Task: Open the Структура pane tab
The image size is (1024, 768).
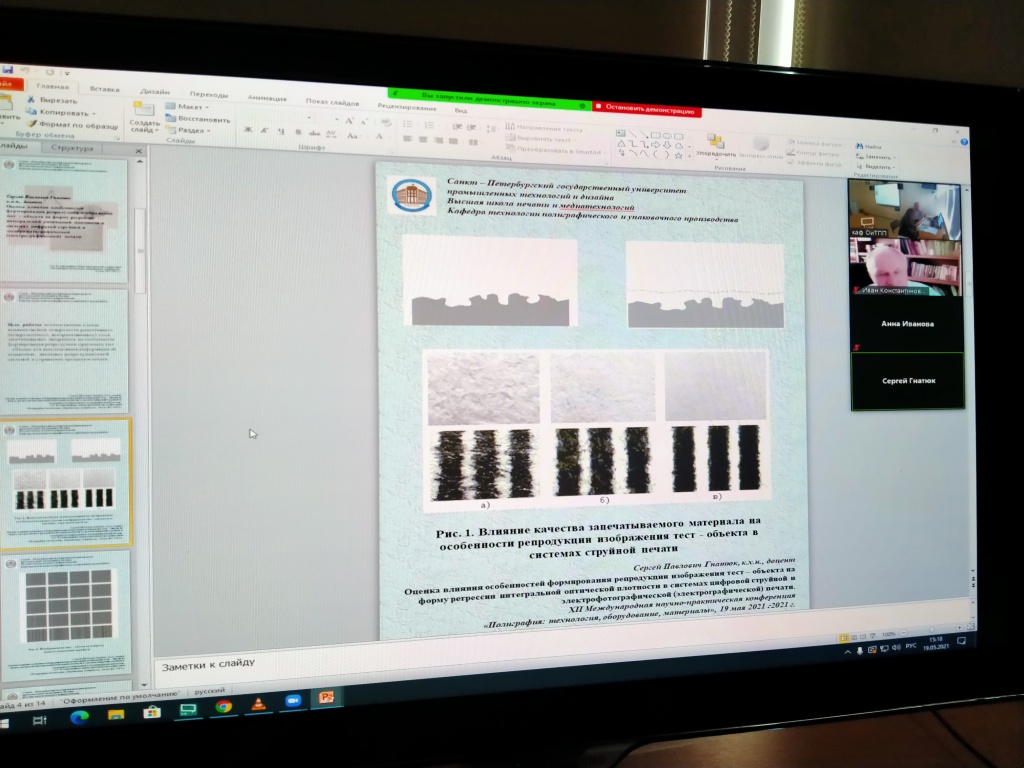Action: click(71, 148)
